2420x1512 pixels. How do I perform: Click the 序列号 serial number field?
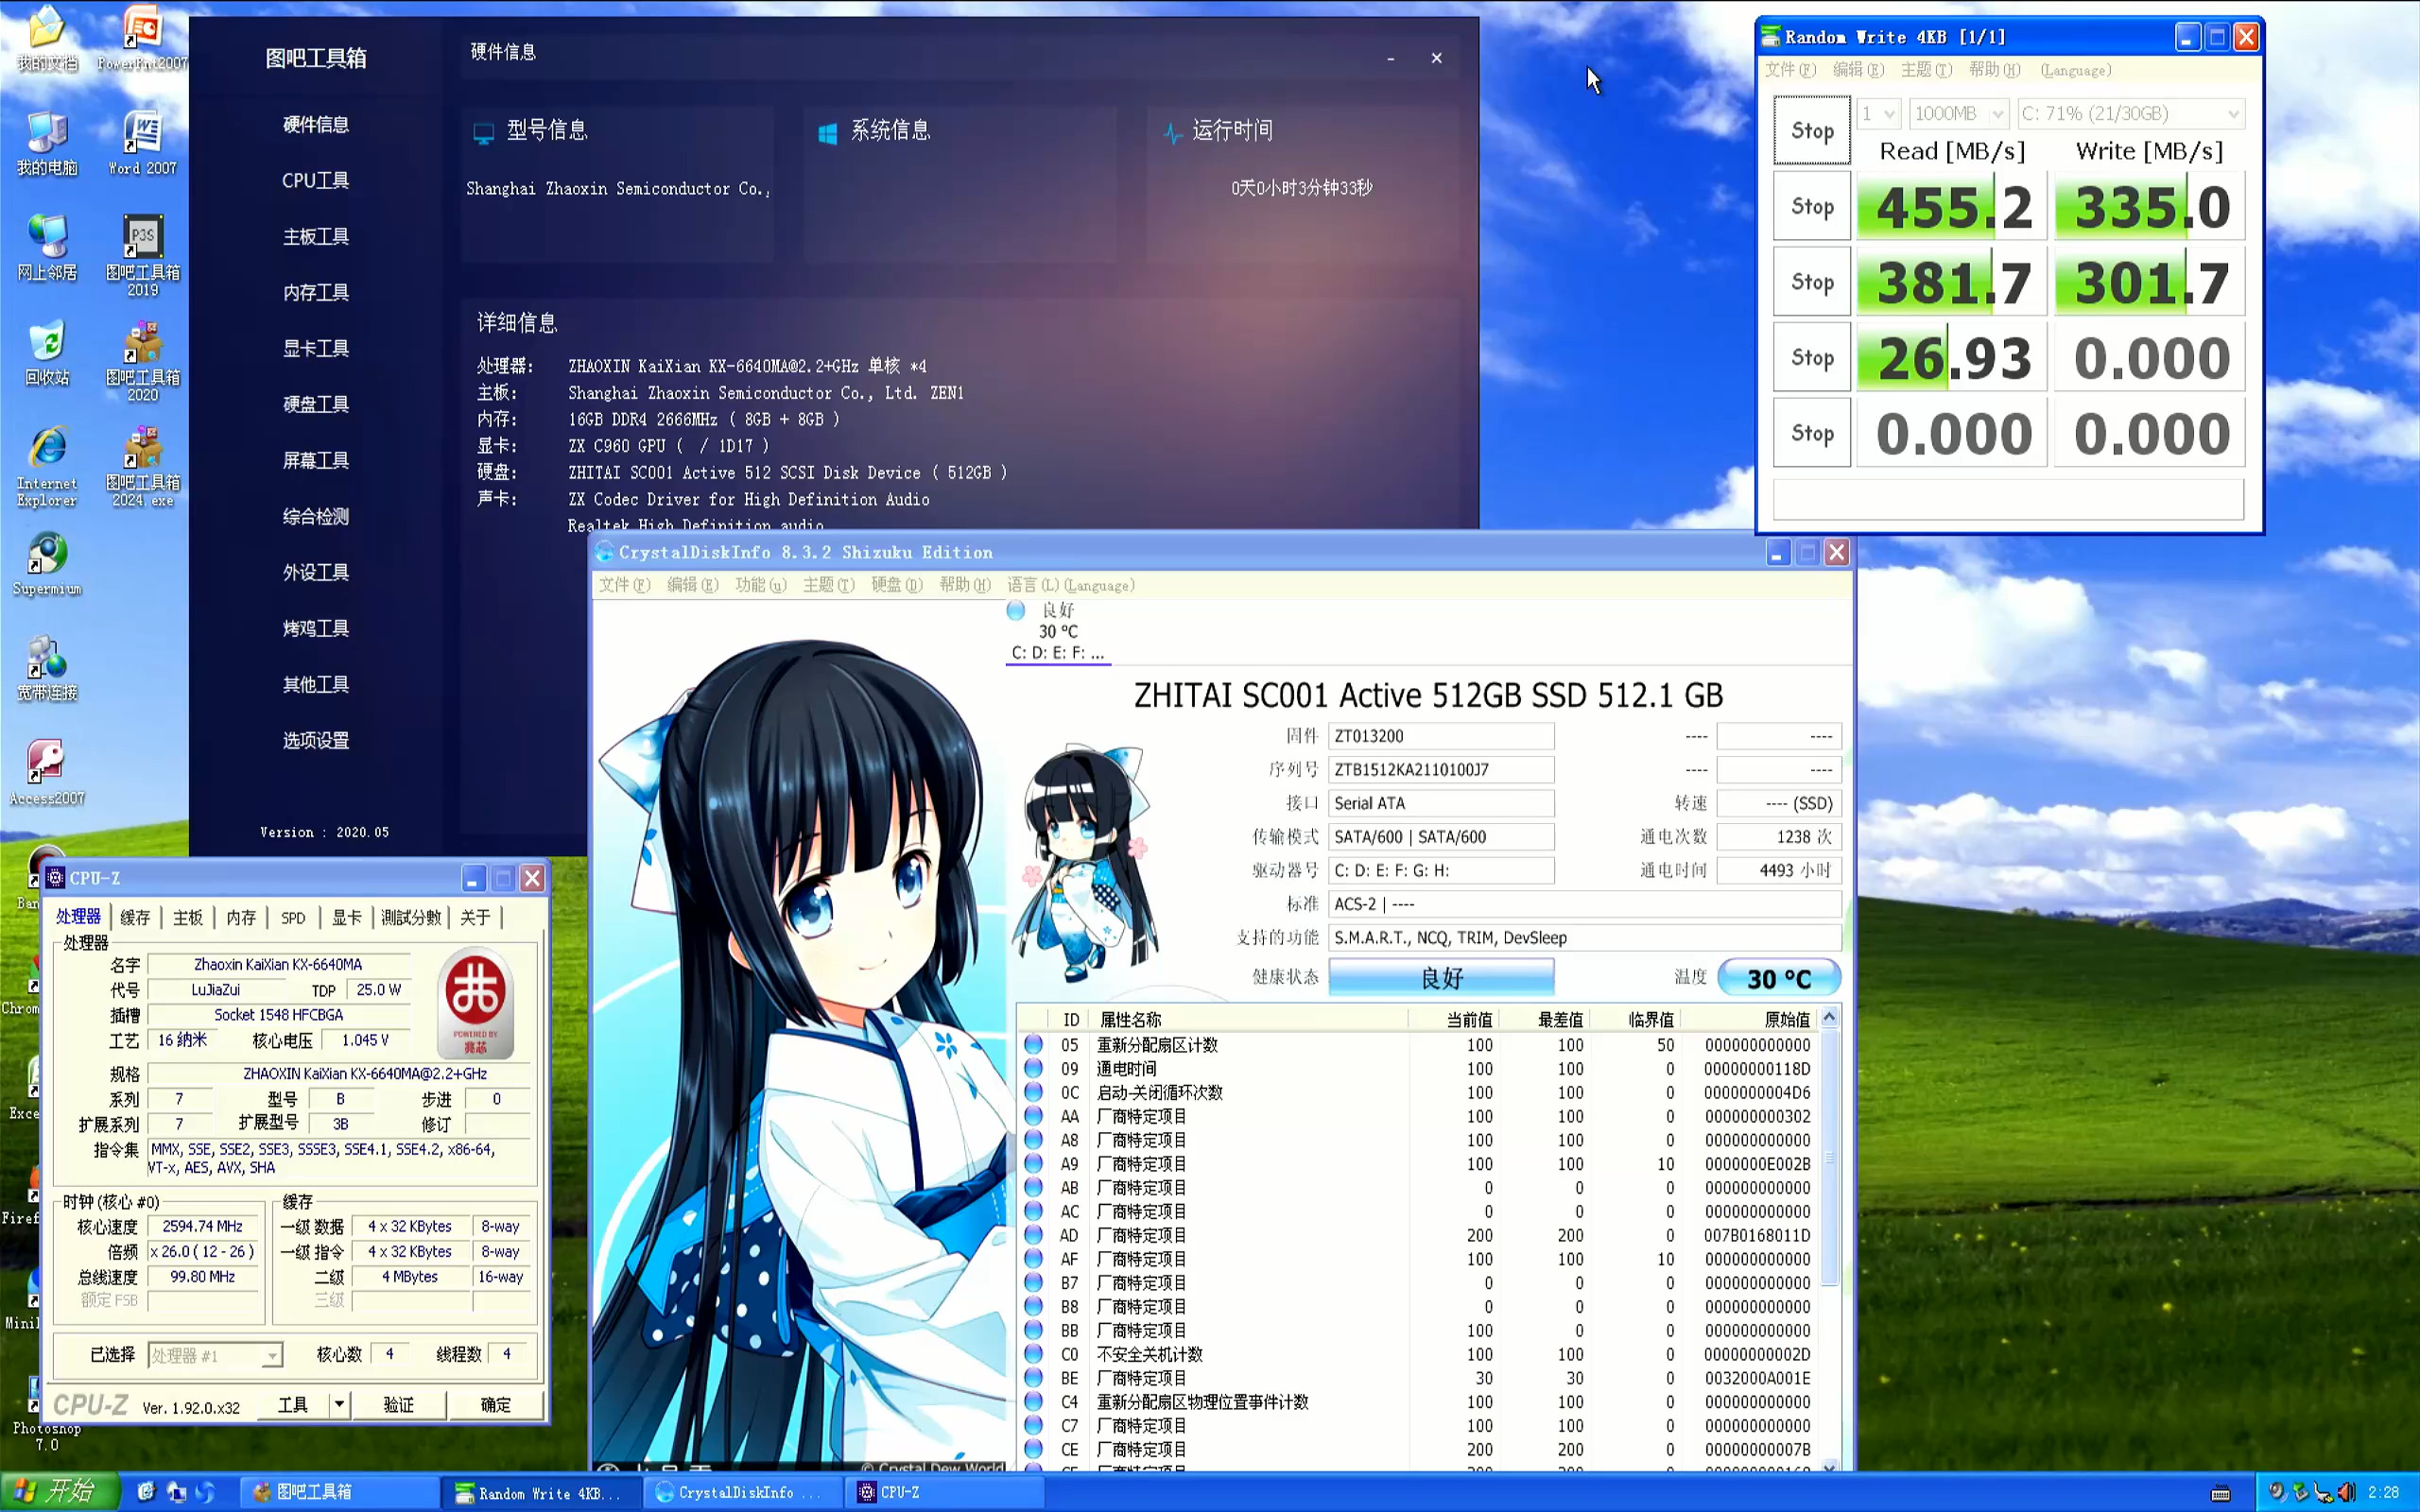coord(1441,770)
